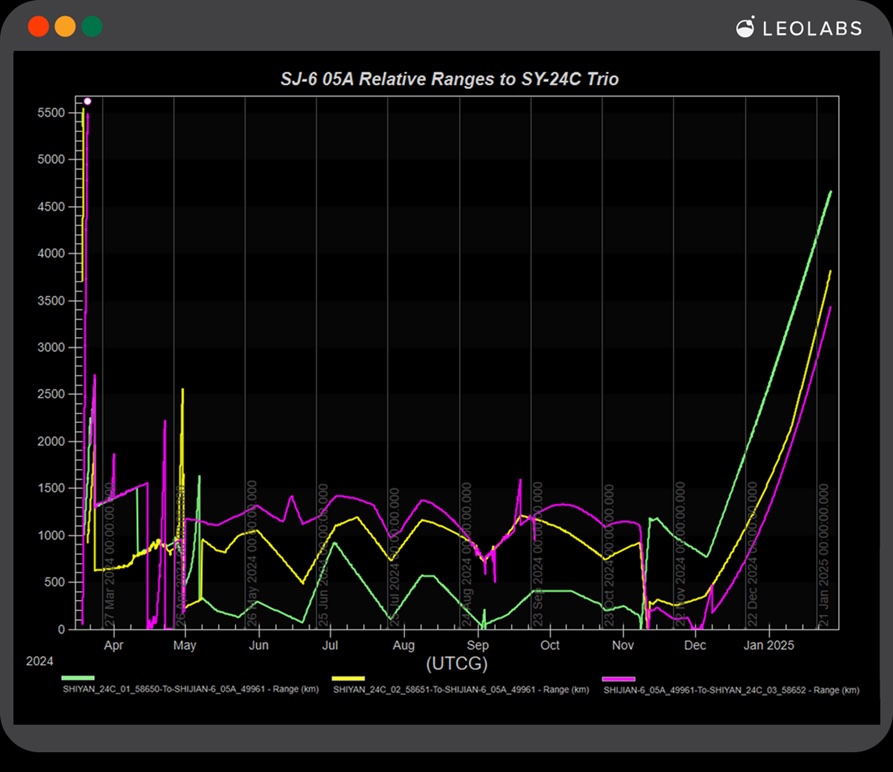Click the 2024 year label below the axis
The image size is (893, 772).
pos(40,662)
